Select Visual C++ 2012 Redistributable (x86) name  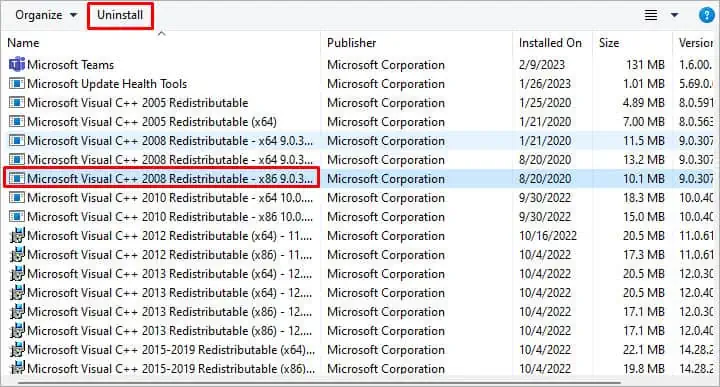pos(169,254)
